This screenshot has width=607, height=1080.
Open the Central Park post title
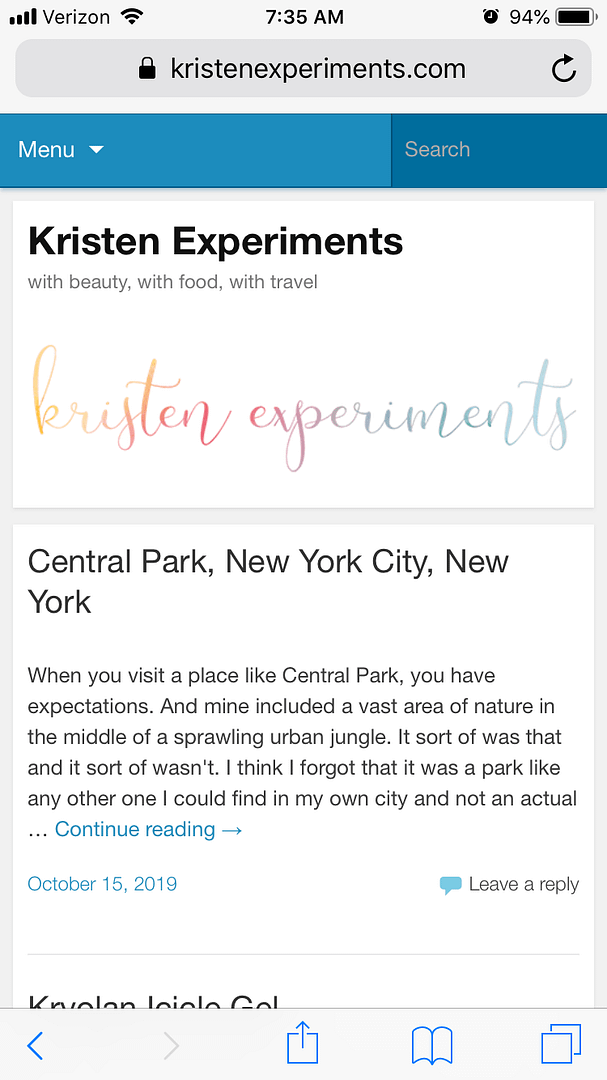[268, 581]
